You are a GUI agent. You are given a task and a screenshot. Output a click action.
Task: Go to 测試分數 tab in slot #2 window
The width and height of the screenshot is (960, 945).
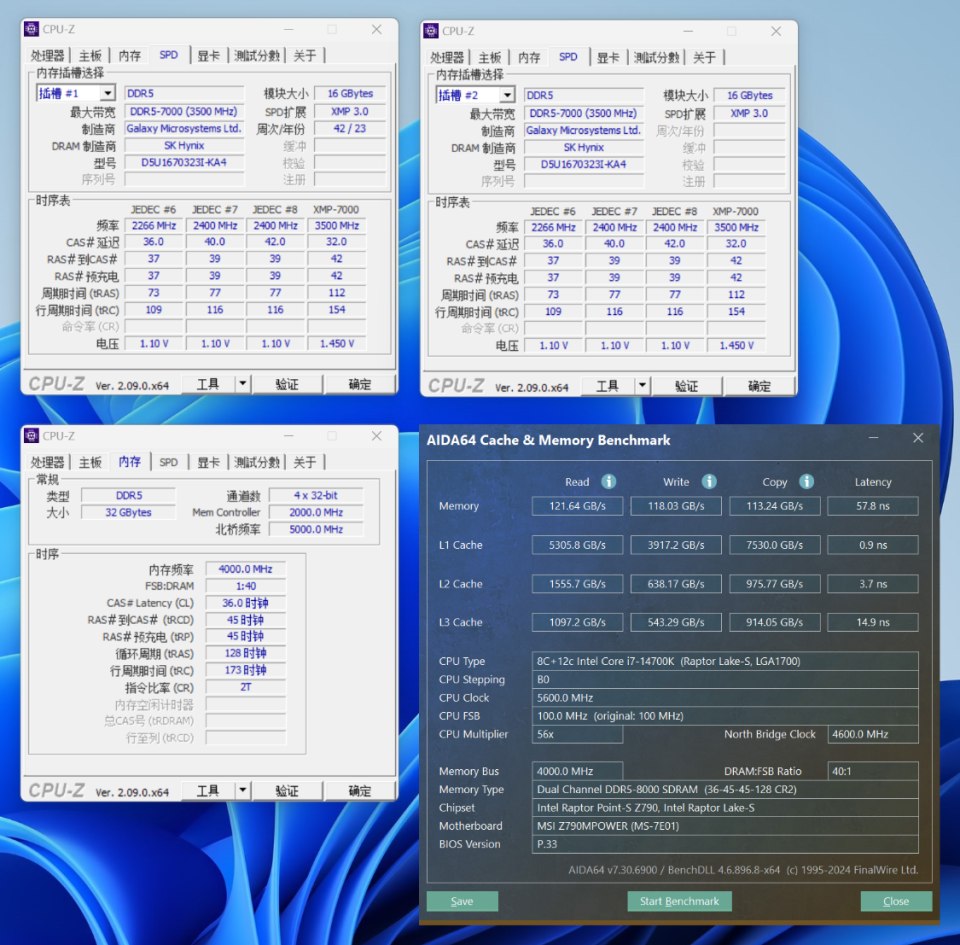tap(656, 58)
